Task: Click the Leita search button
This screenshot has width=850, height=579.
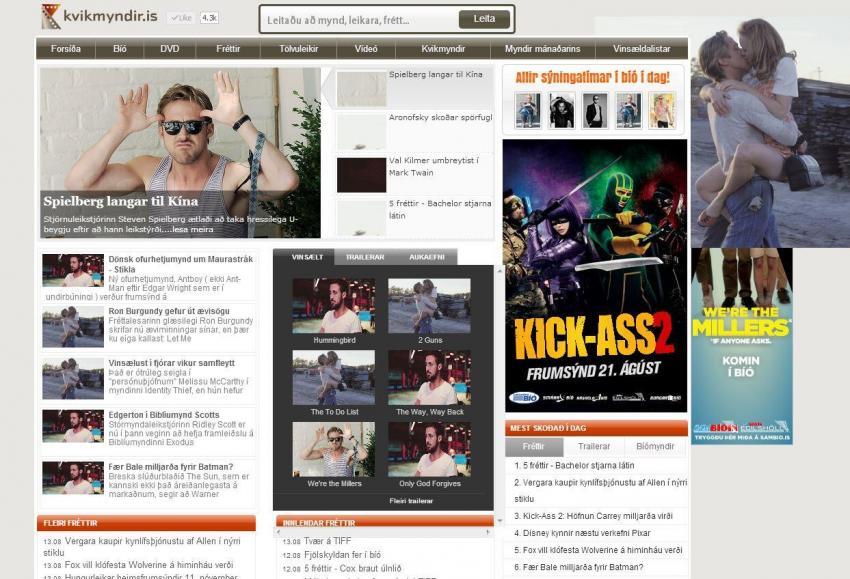Action: pos(484,19)
